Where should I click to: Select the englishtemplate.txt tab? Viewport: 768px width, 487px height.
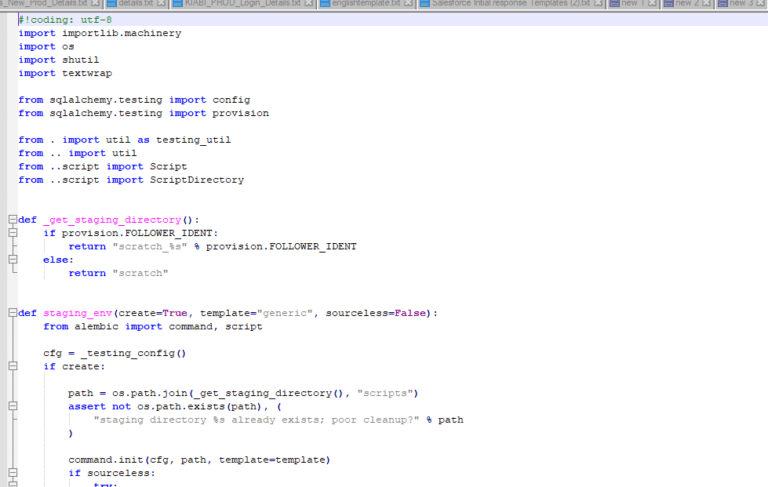(366, 3)
